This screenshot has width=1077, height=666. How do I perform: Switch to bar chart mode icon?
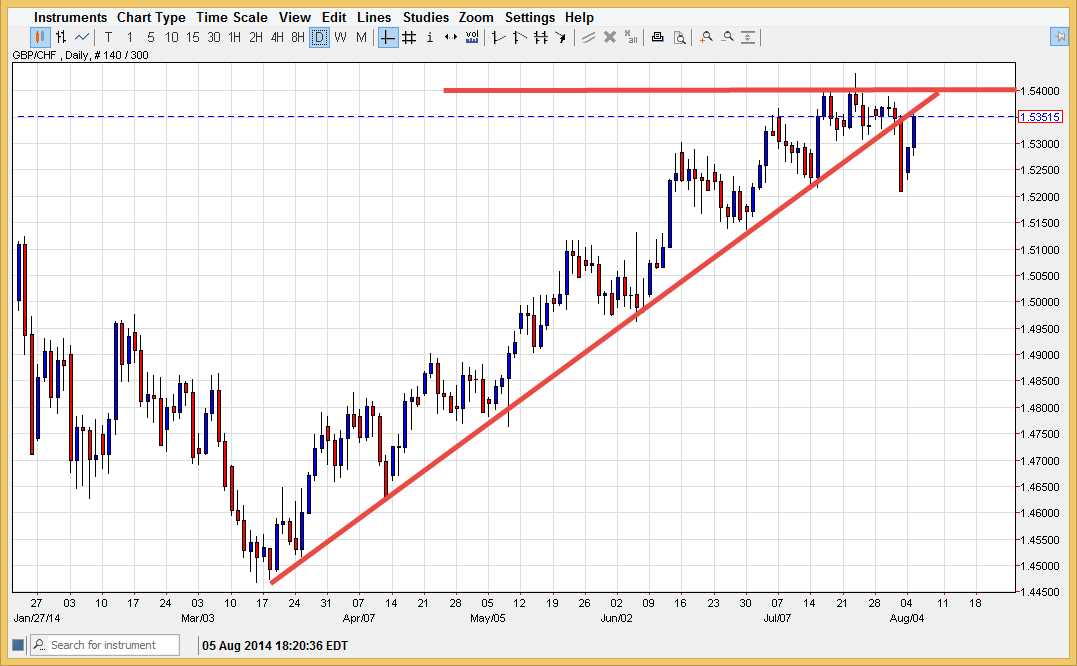62,37
